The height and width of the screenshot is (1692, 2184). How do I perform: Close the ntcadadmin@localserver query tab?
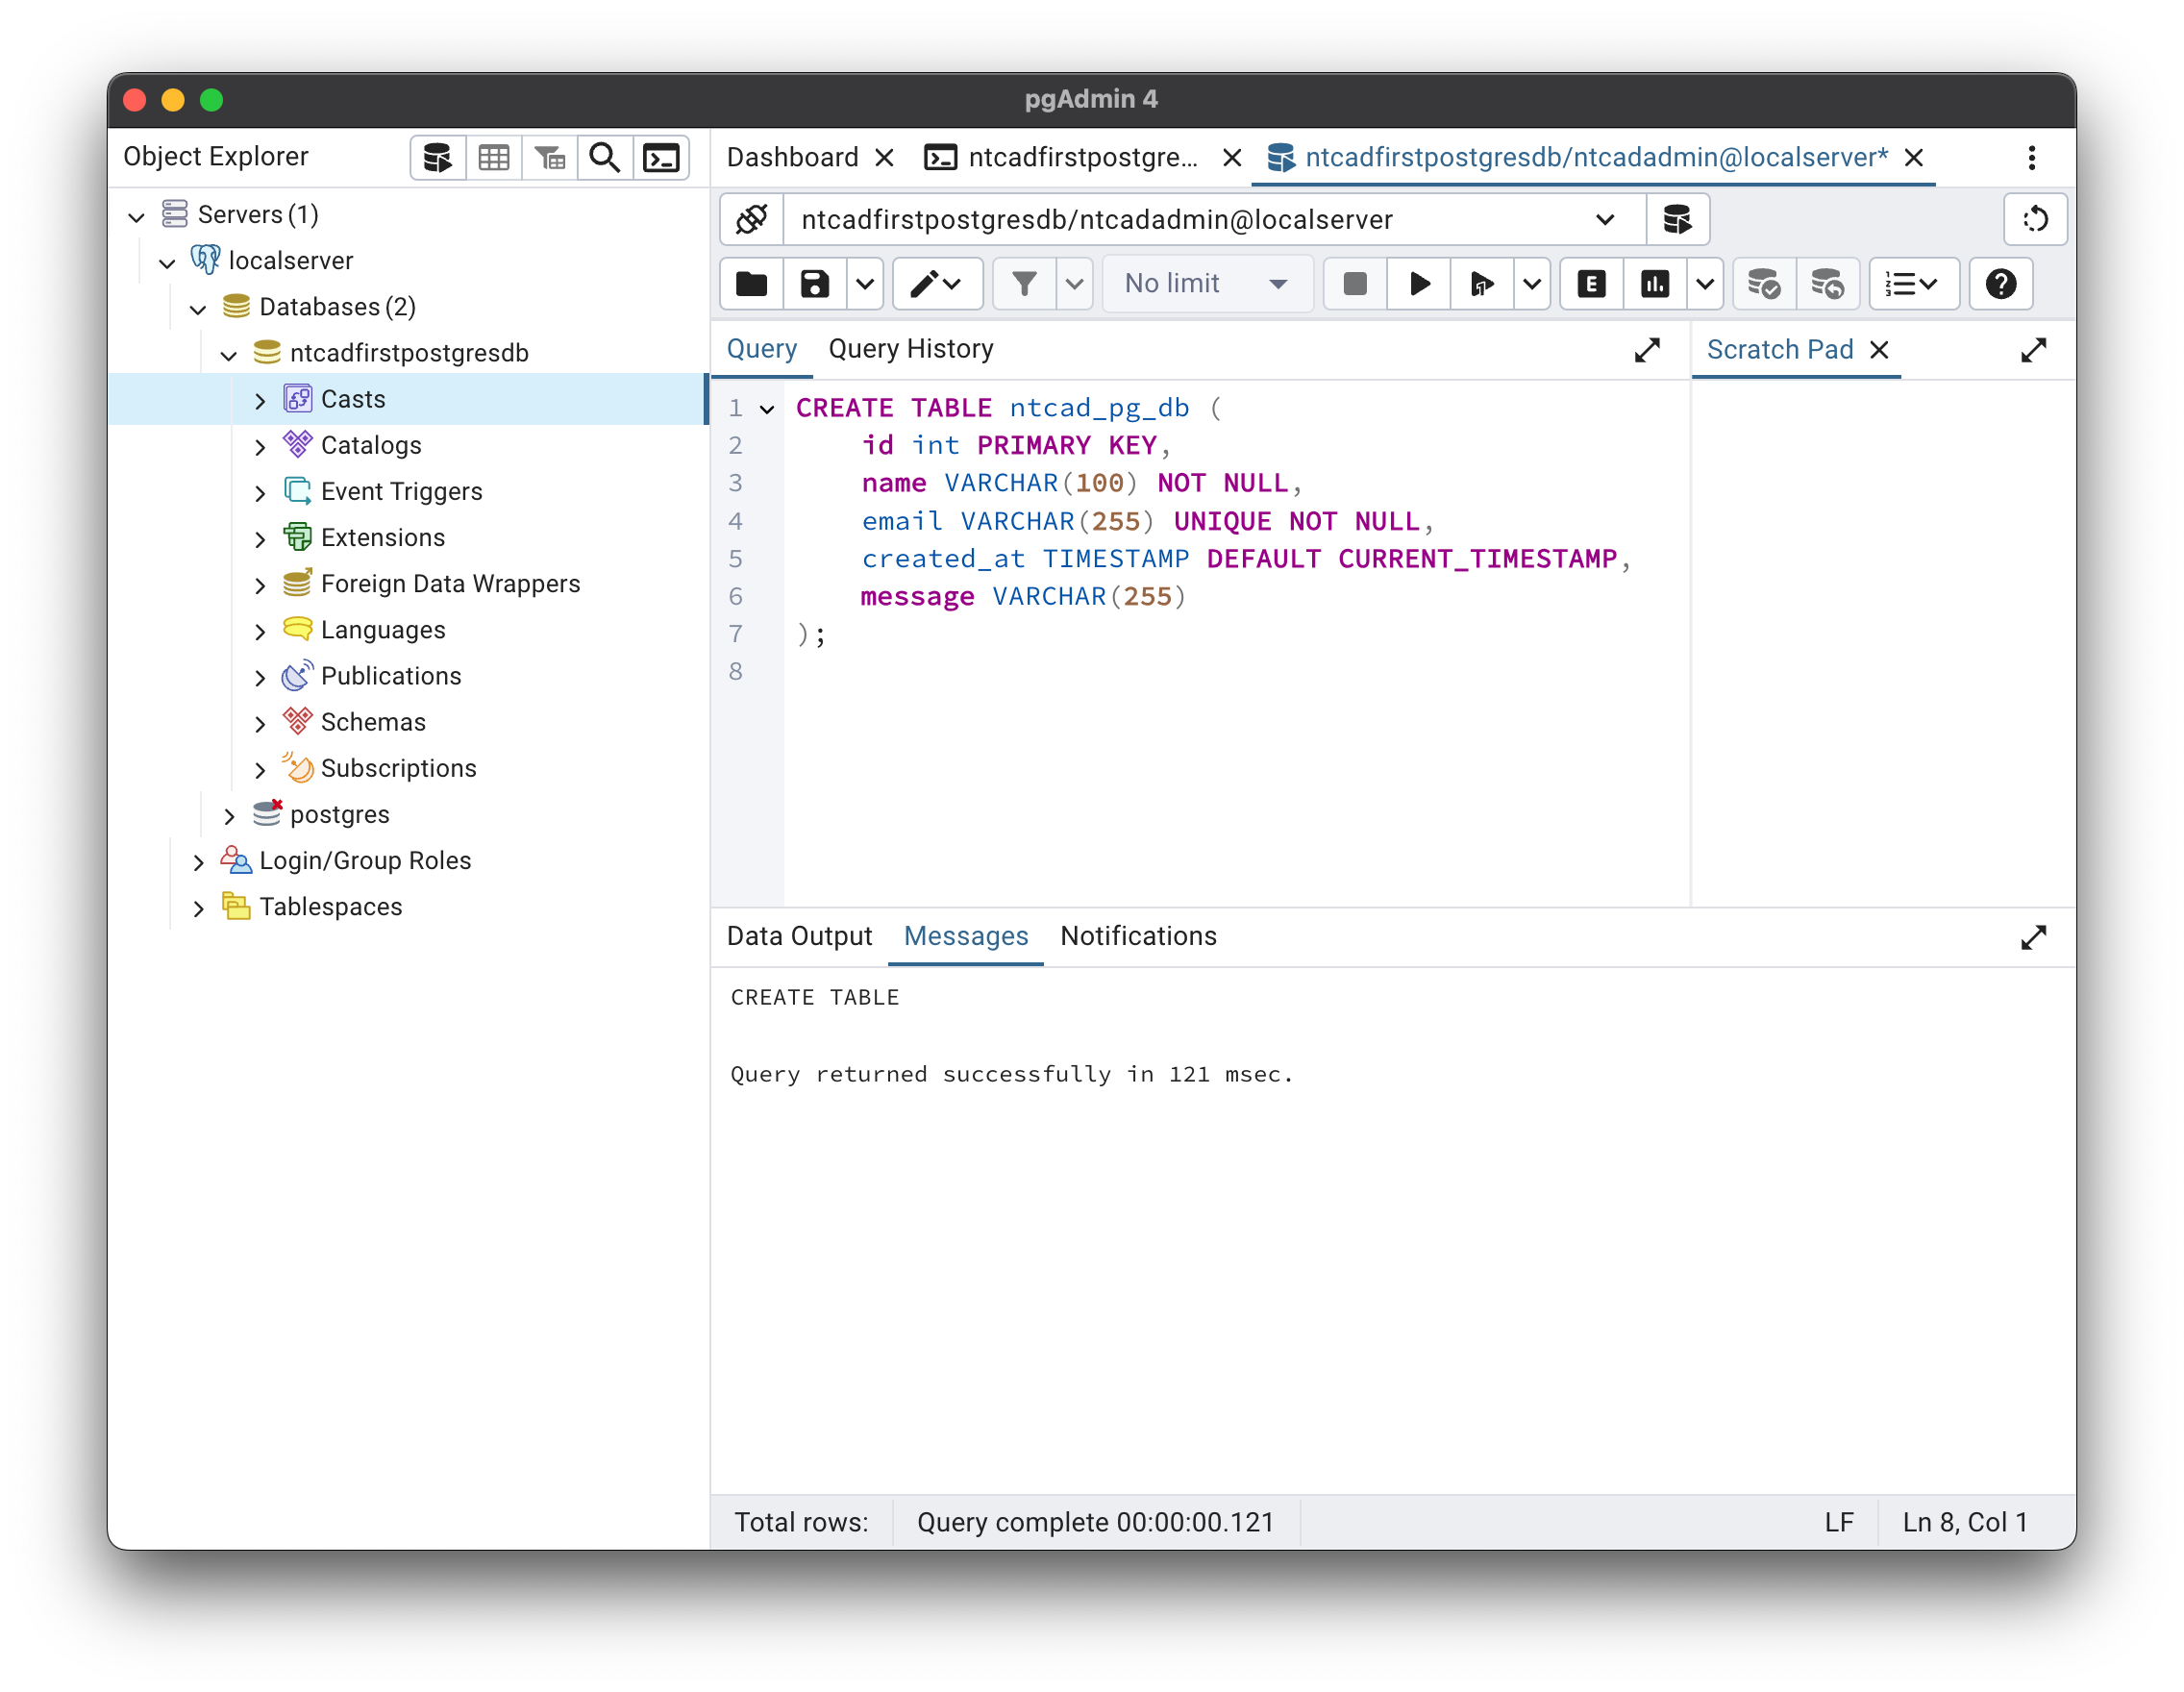click(1913, 158)
